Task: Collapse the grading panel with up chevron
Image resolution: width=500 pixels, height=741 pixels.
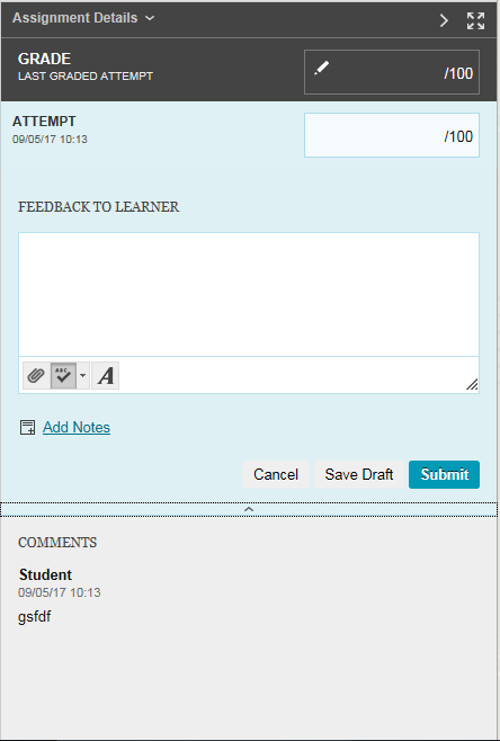Action: 249,509
